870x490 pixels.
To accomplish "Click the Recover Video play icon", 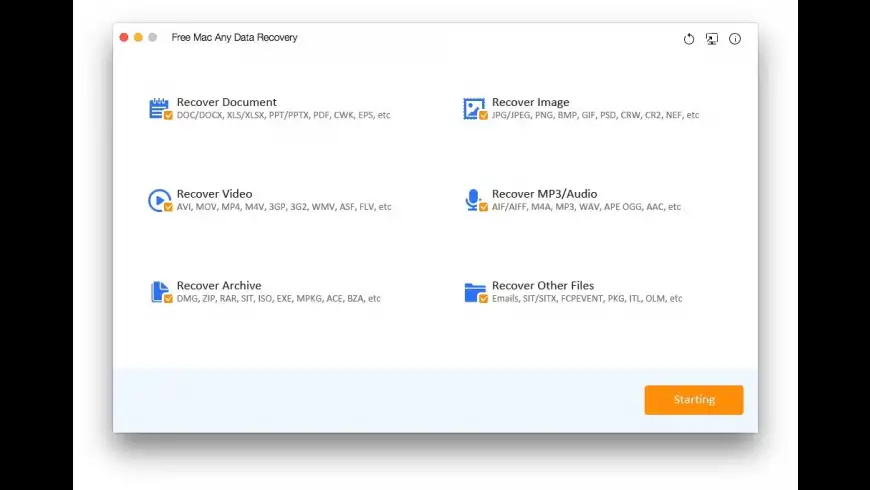I will click(x=158, y=198).
